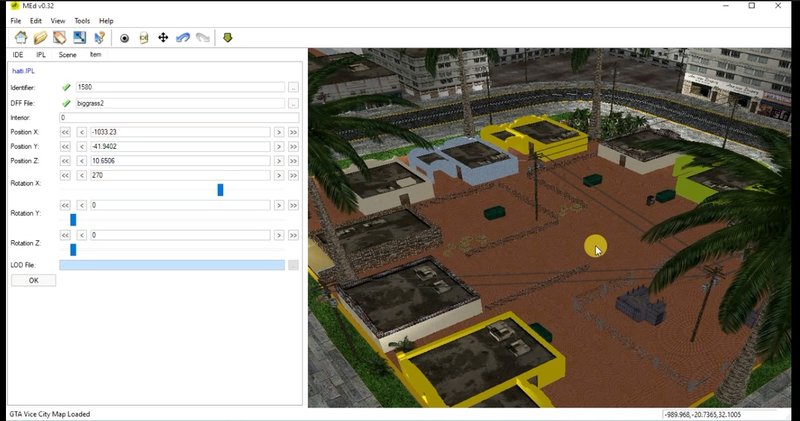Image resolution: width=800 pixels, height=421 pixels.
Task: Switch to the IDE tab
Action: [18, 55]
